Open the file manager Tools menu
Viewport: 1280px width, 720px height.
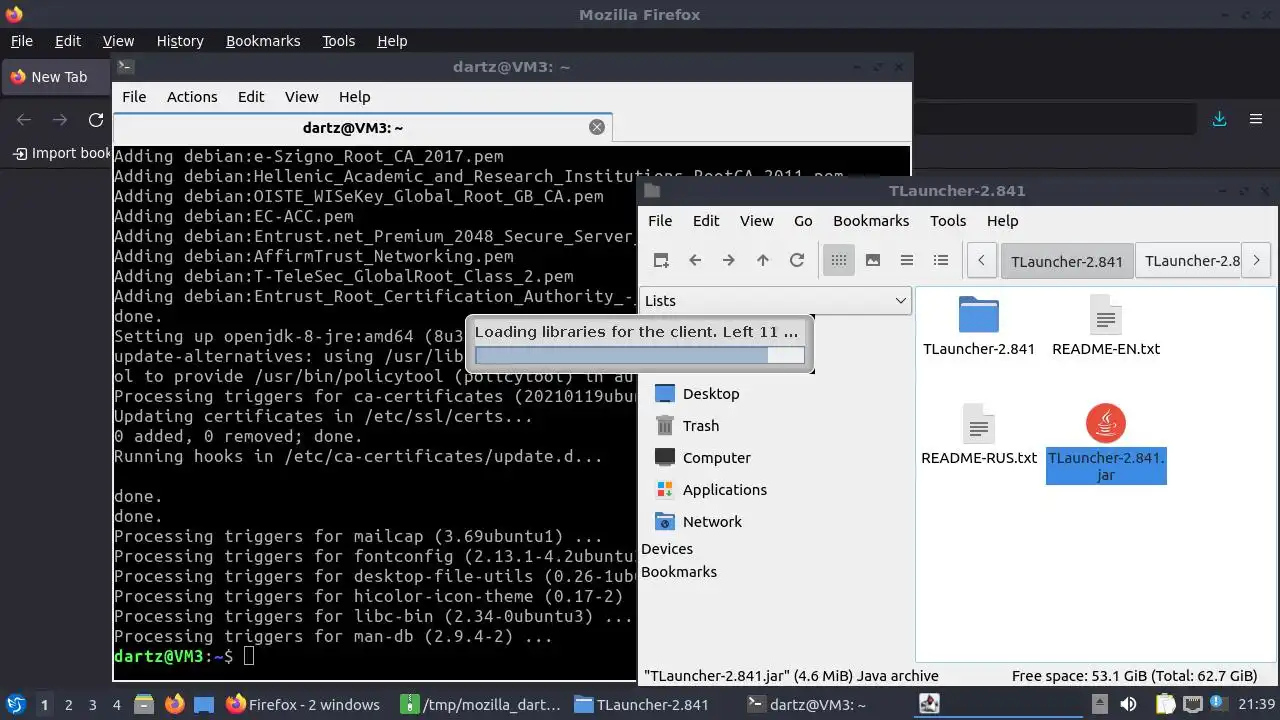[x=948, y=221]
